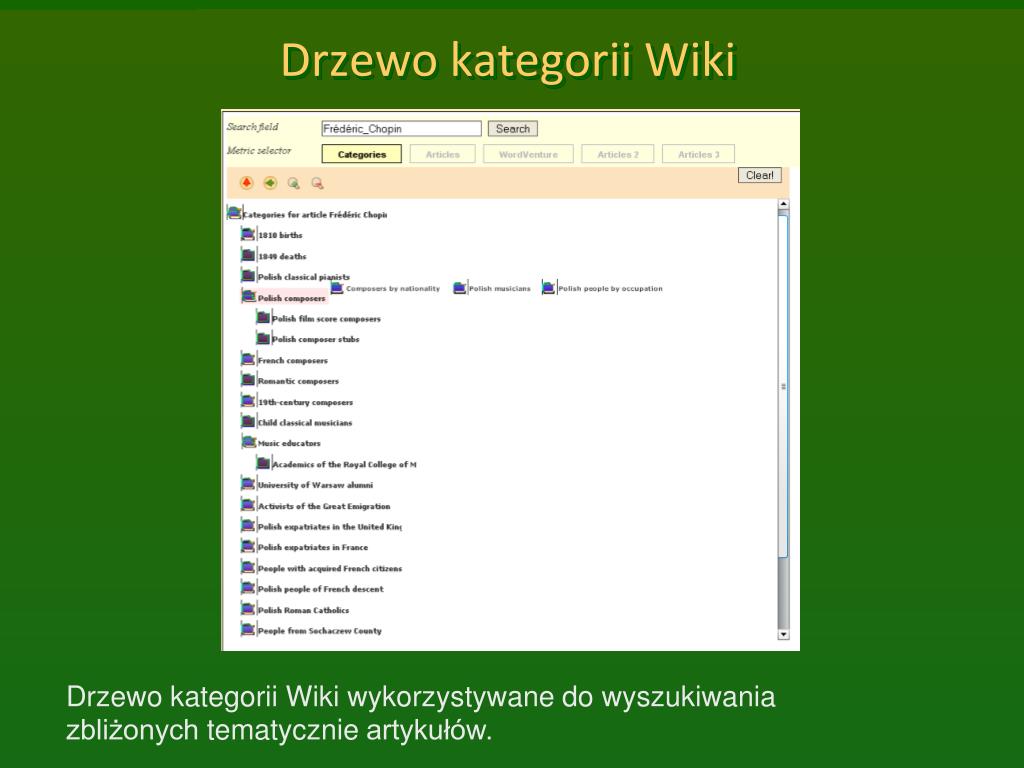Click the zoom-in magnifier icon

click(x=294, y=184)
